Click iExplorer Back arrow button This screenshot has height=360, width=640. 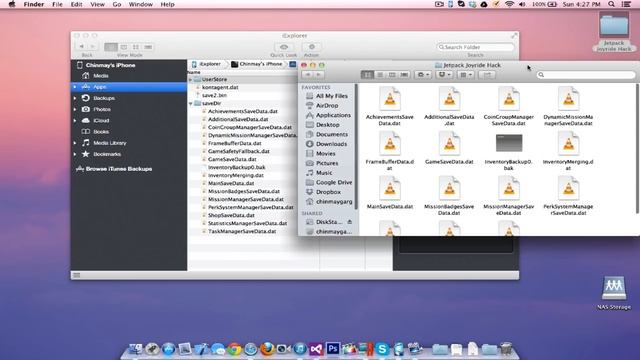coord(82,47)
